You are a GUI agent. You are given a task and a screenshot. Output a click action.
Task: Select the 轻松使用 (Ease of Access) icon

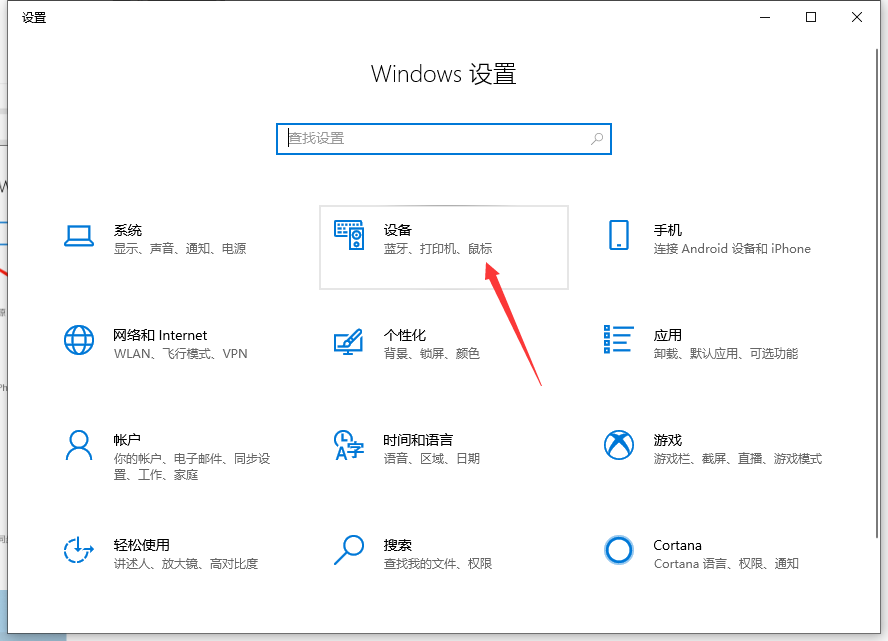pyautogui.click(x=79, y=550)
